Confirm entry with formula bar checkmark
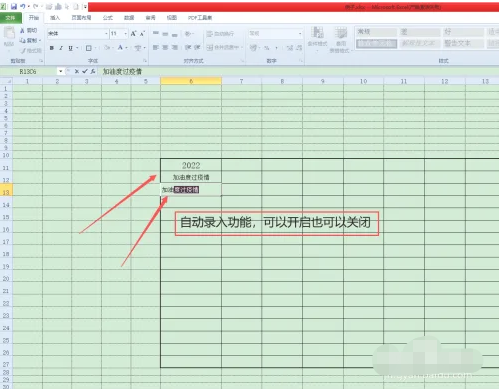Screen dimensions: 499x389 click(x=85, y=71)
